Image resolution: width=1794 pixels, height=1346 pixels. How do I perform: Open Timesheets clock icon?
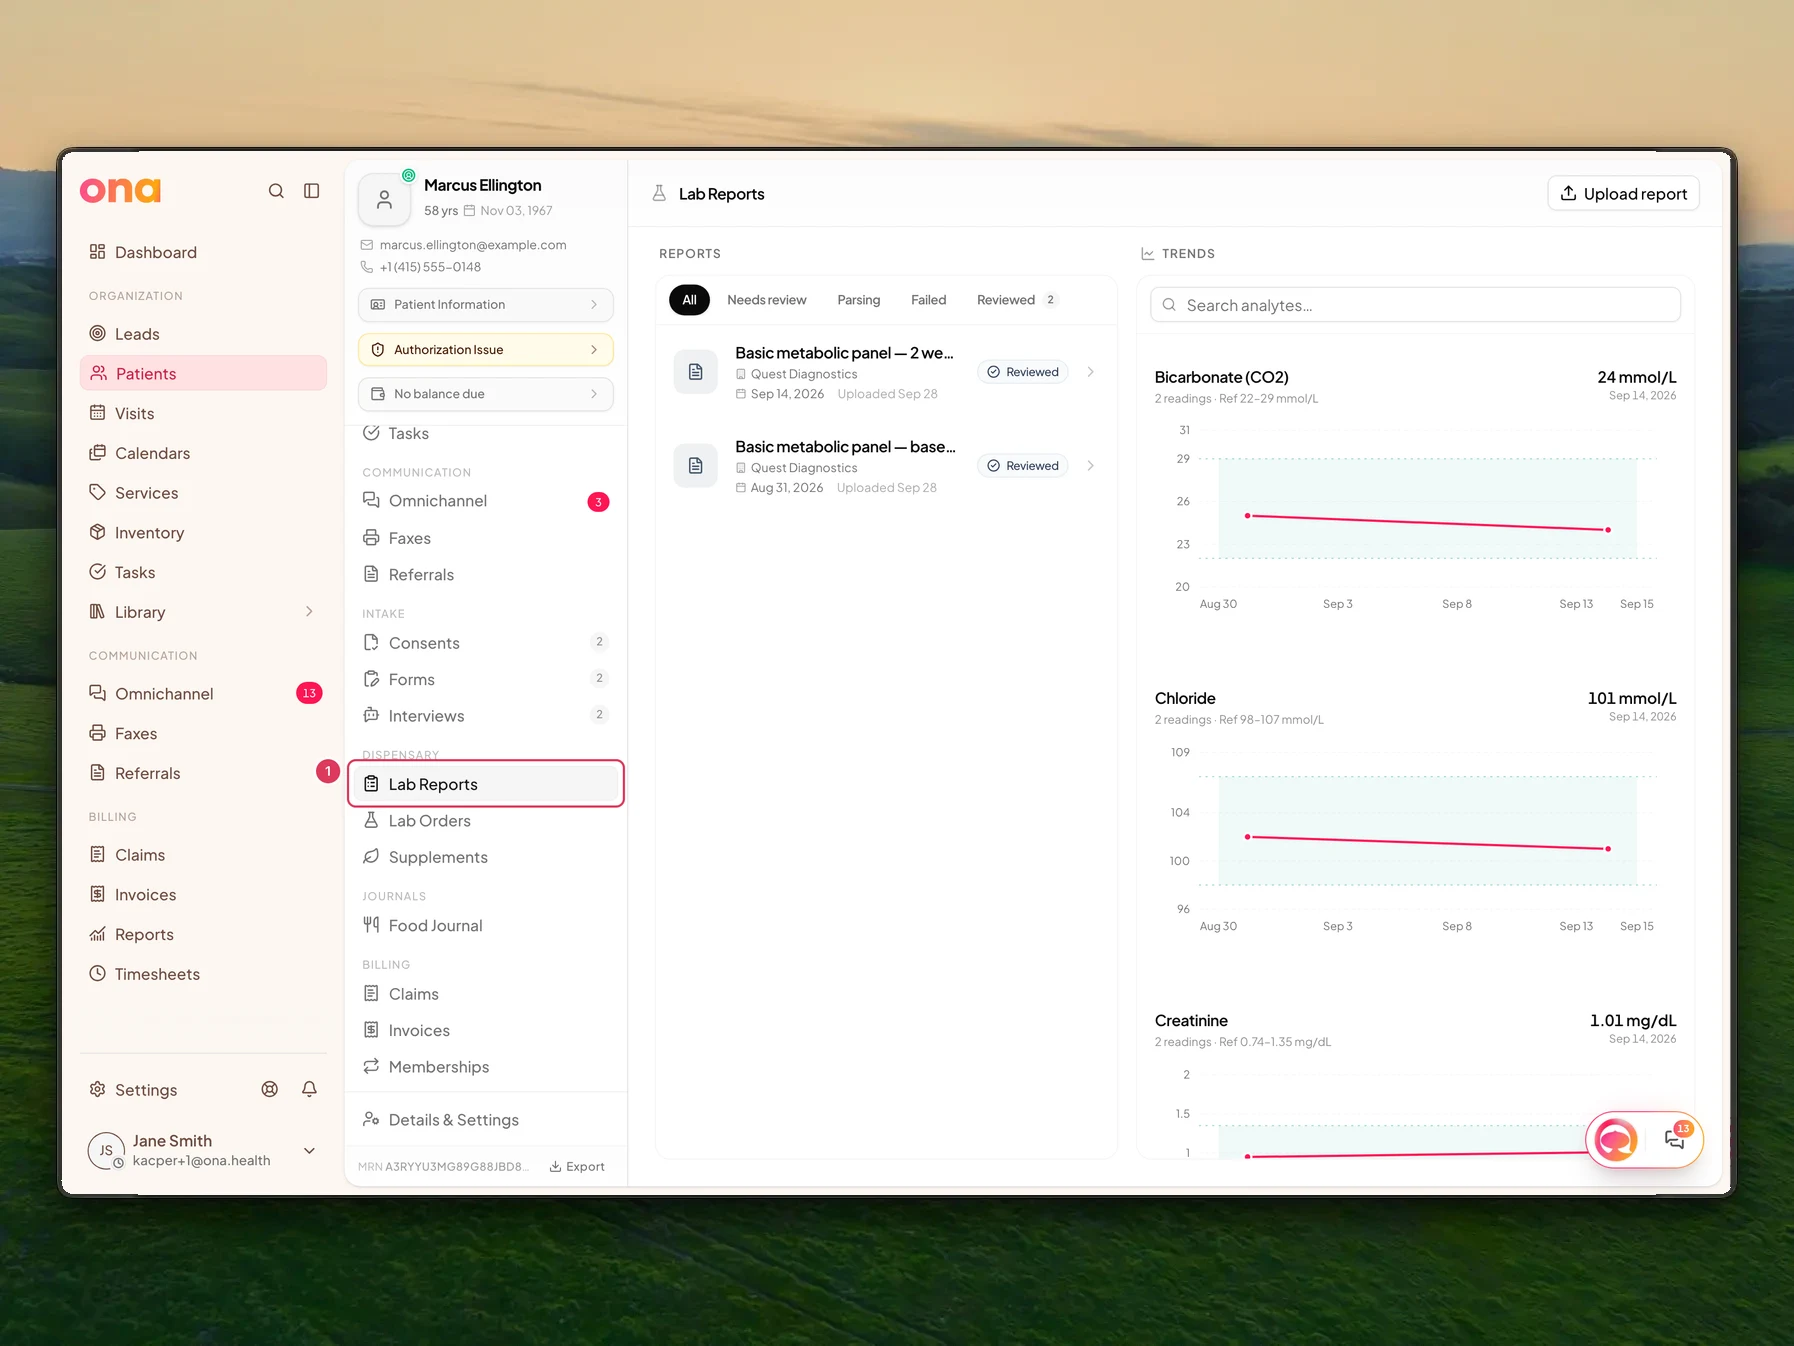click(x=97, y=973)
